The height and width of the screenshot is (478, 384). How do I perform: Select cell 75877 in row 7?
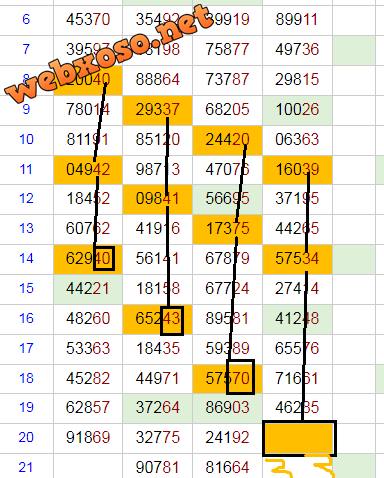click(x=228, y=49)
